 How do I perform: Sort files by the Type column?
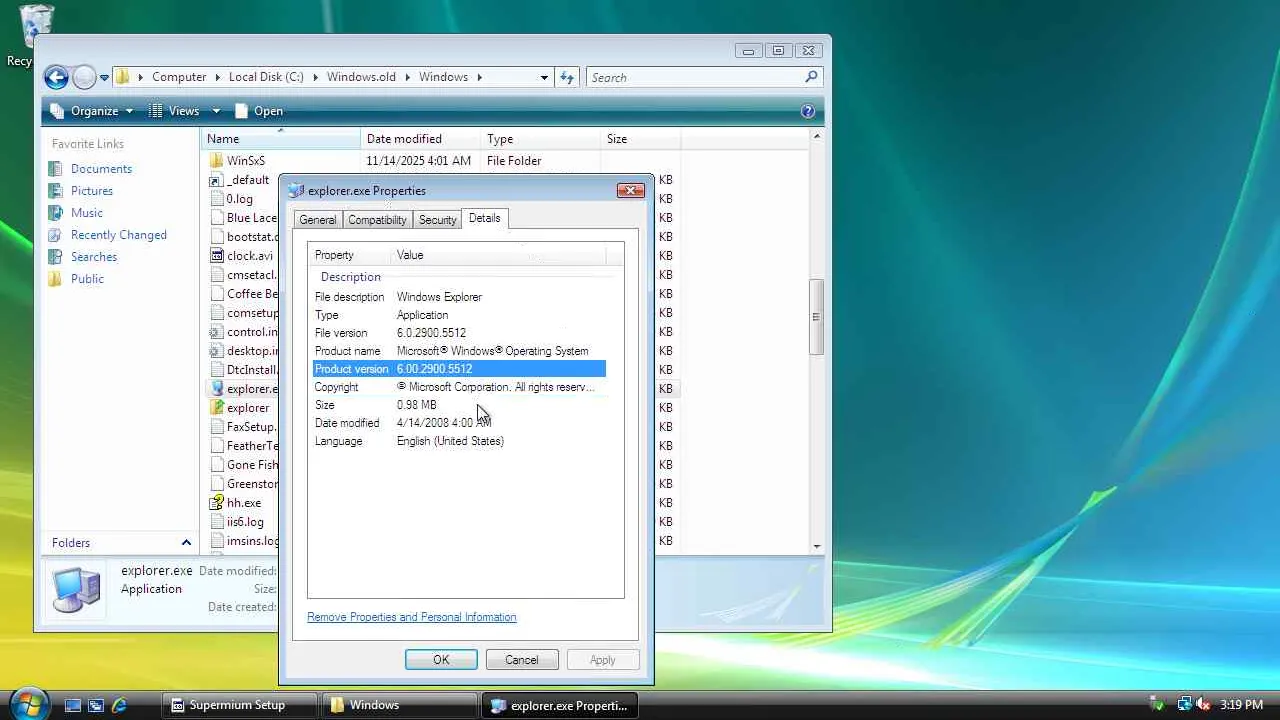(540, 139)
